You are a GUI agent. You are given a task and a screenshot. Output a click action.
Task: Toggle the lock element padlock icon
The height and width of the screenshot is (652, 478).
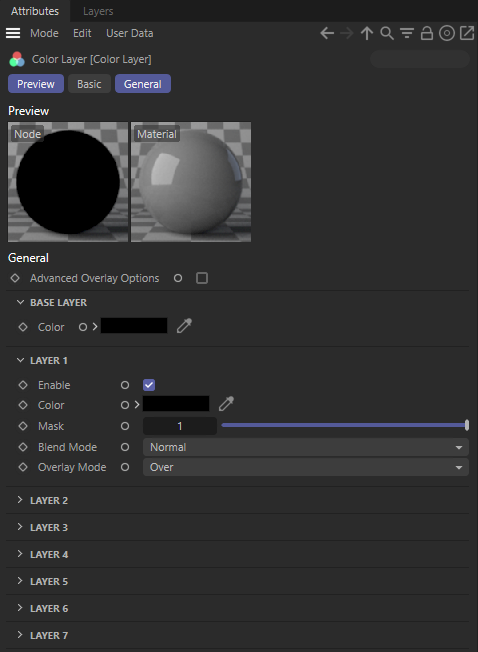tap(427, 33)
